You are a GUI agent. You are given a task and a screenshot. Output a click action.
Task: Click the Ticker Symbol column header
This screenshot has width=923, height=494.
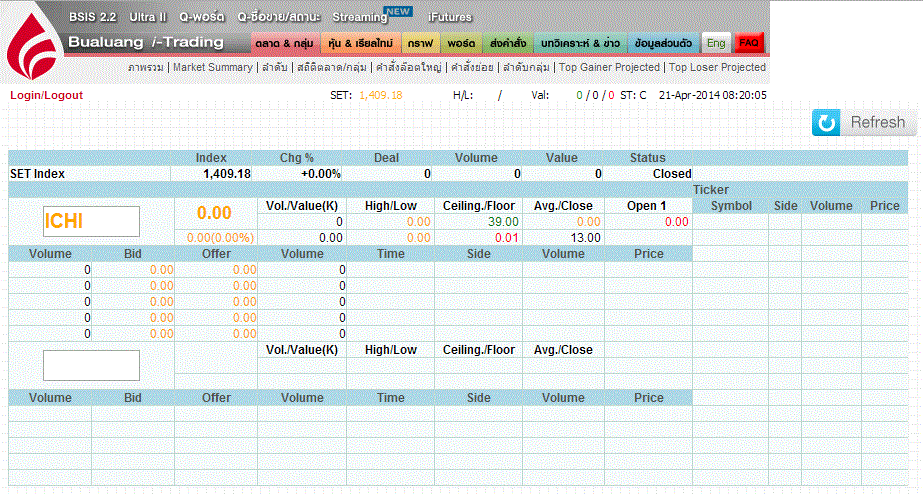[x=731, y=206]
